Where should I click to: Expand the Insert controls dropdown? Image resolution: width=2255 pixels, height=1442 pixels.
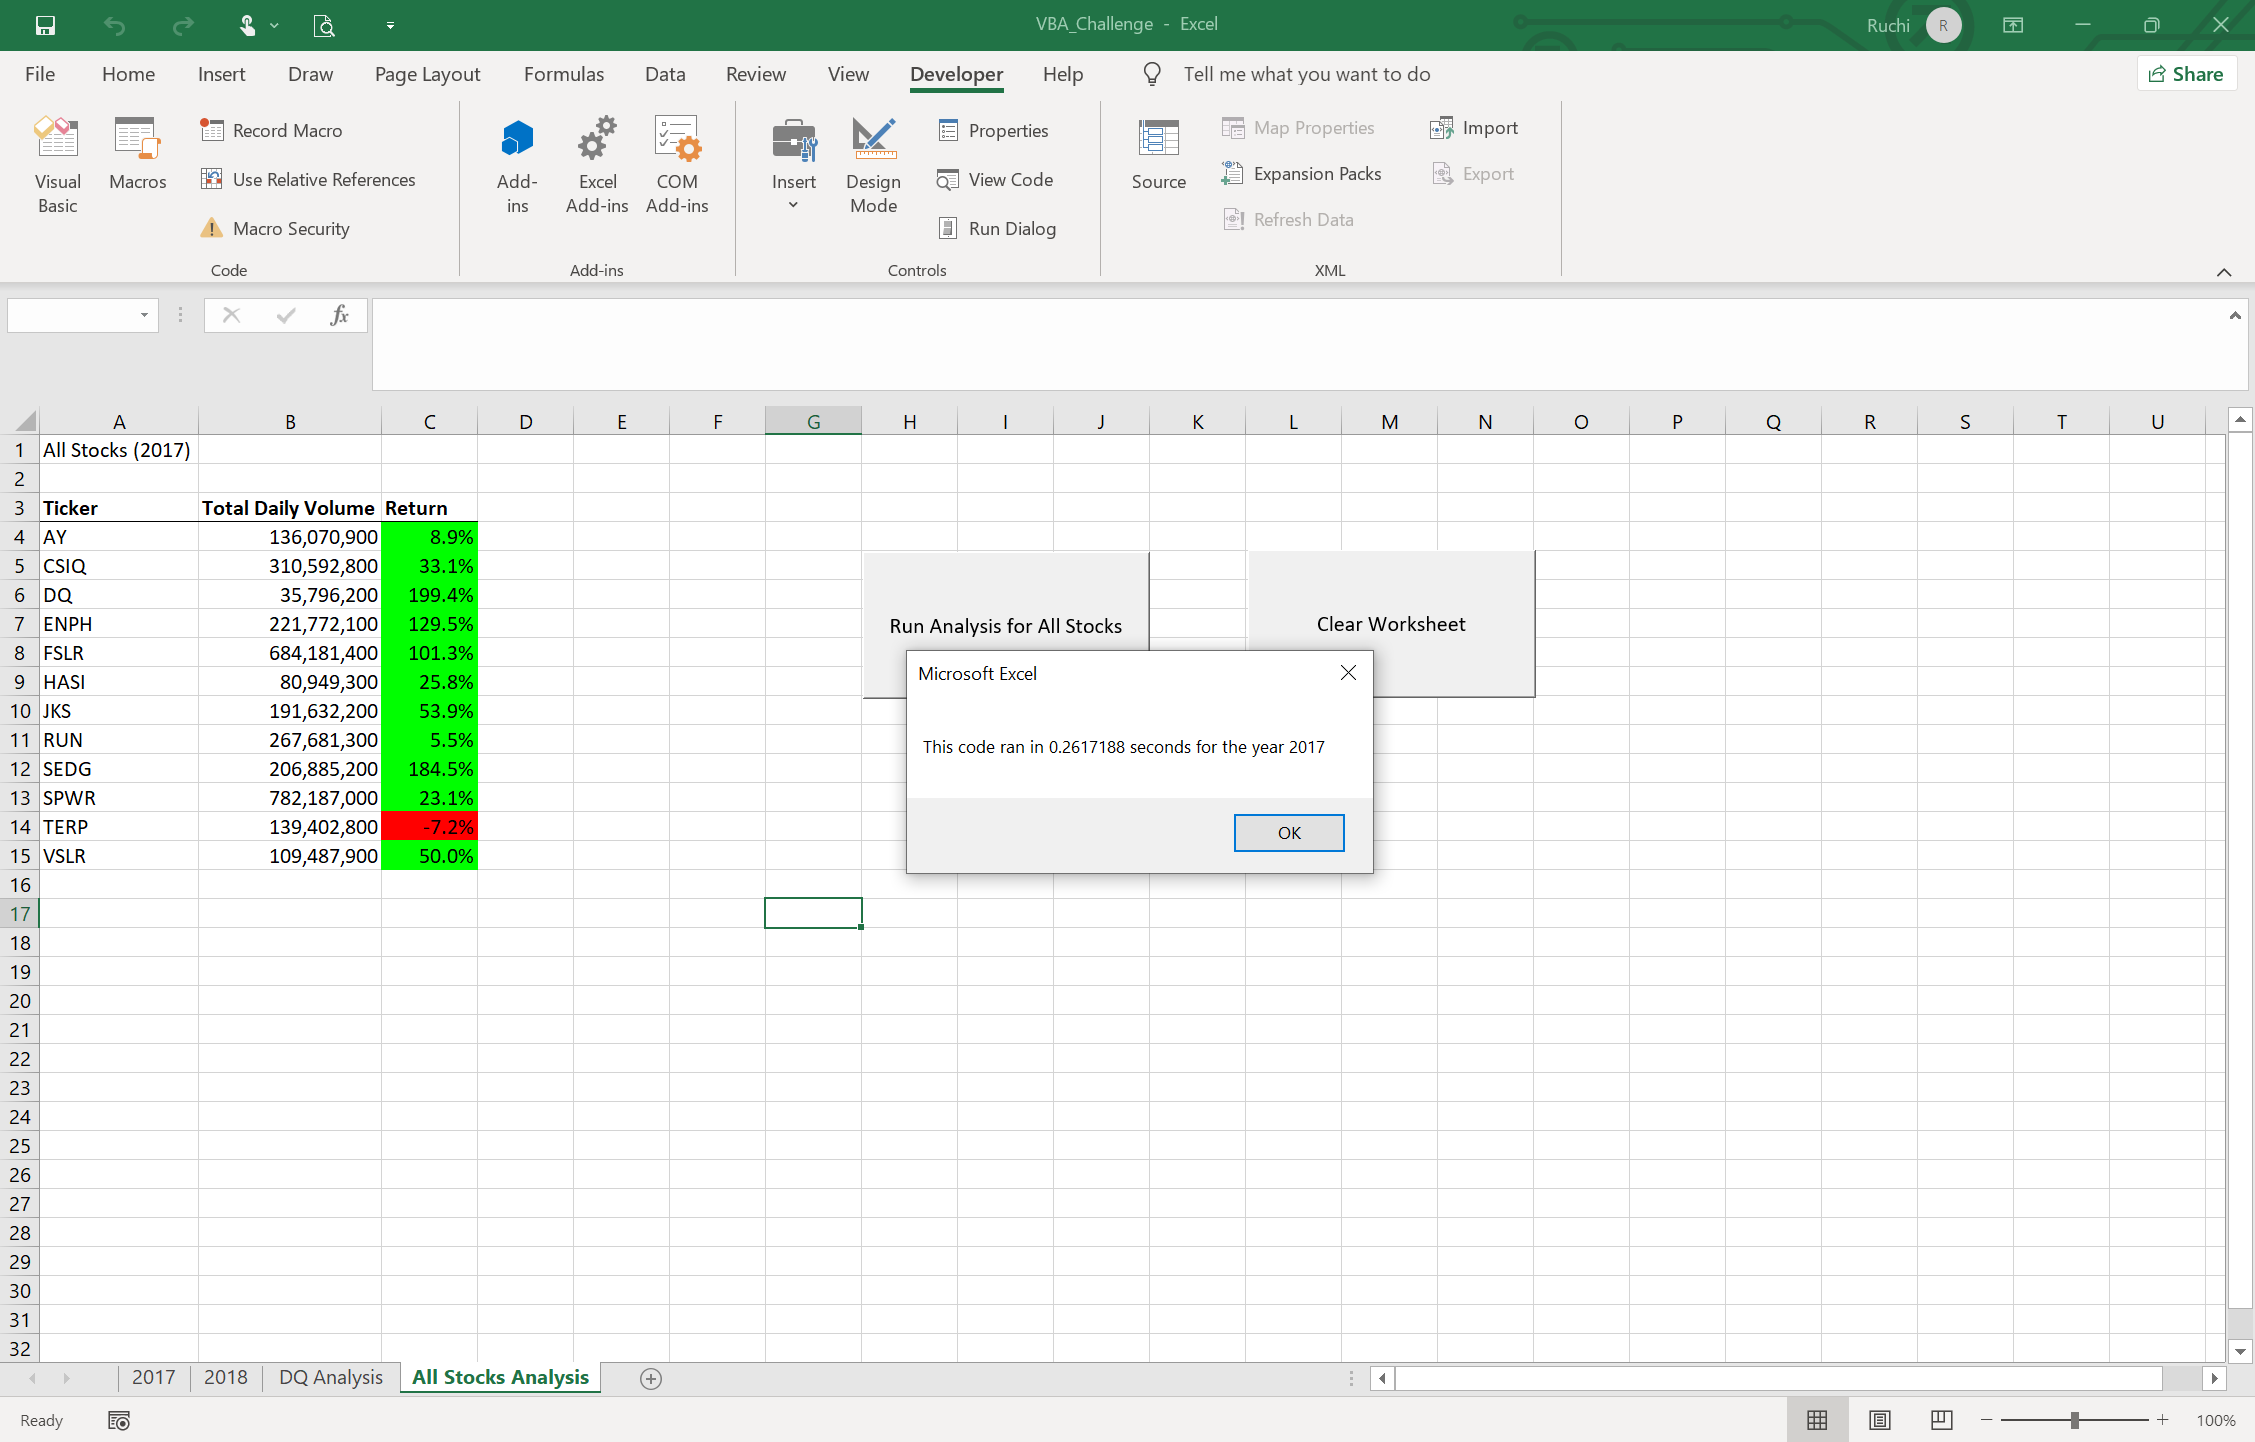[793, 205]
